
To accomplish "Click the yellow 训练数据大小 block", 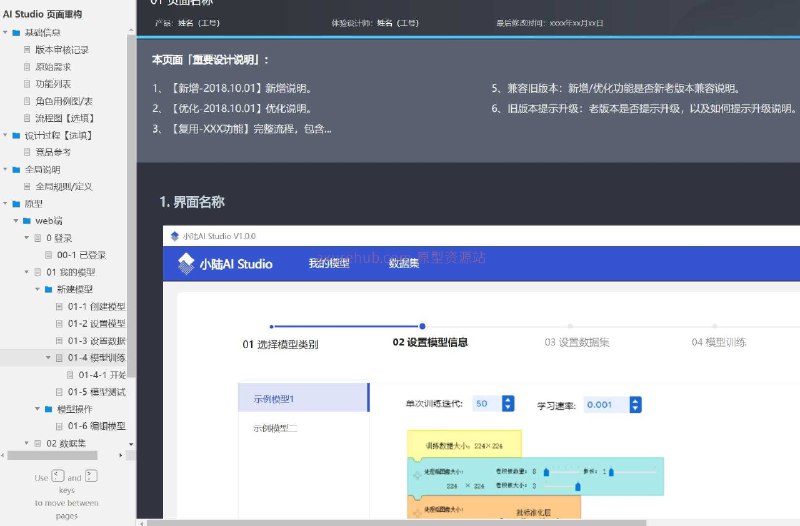I will (x=464, y=444).
